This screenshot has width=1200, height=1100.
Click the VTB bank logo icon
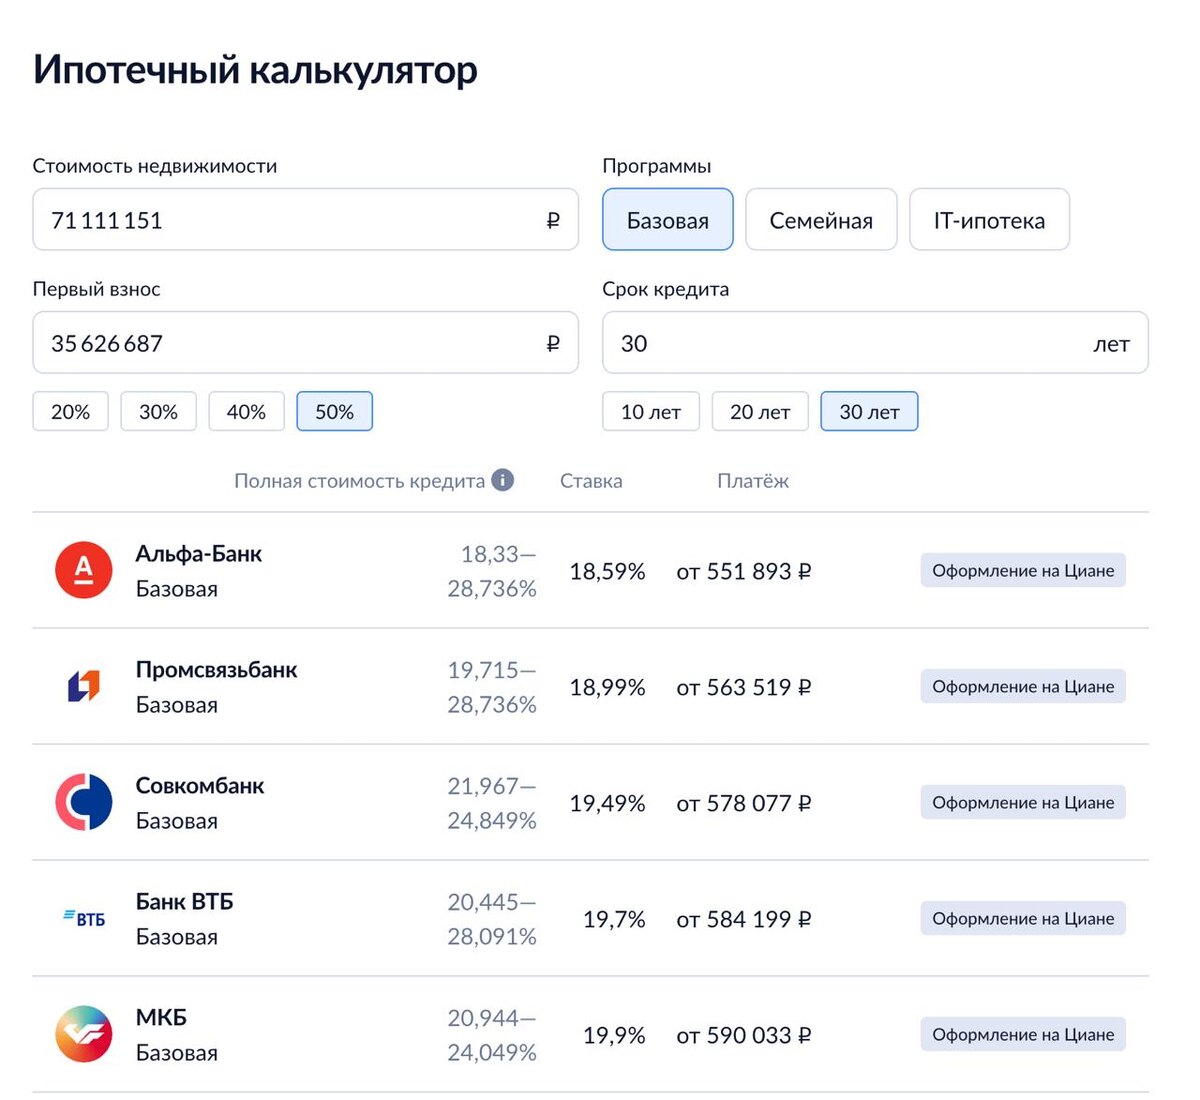(84, 918)
